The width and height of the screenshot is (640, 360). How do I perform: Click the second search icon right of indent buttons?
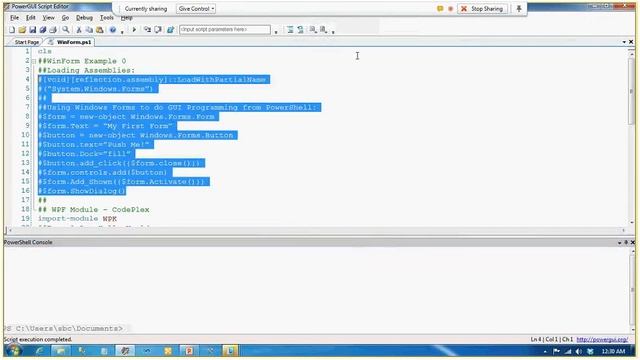click(x=323, y=30)
